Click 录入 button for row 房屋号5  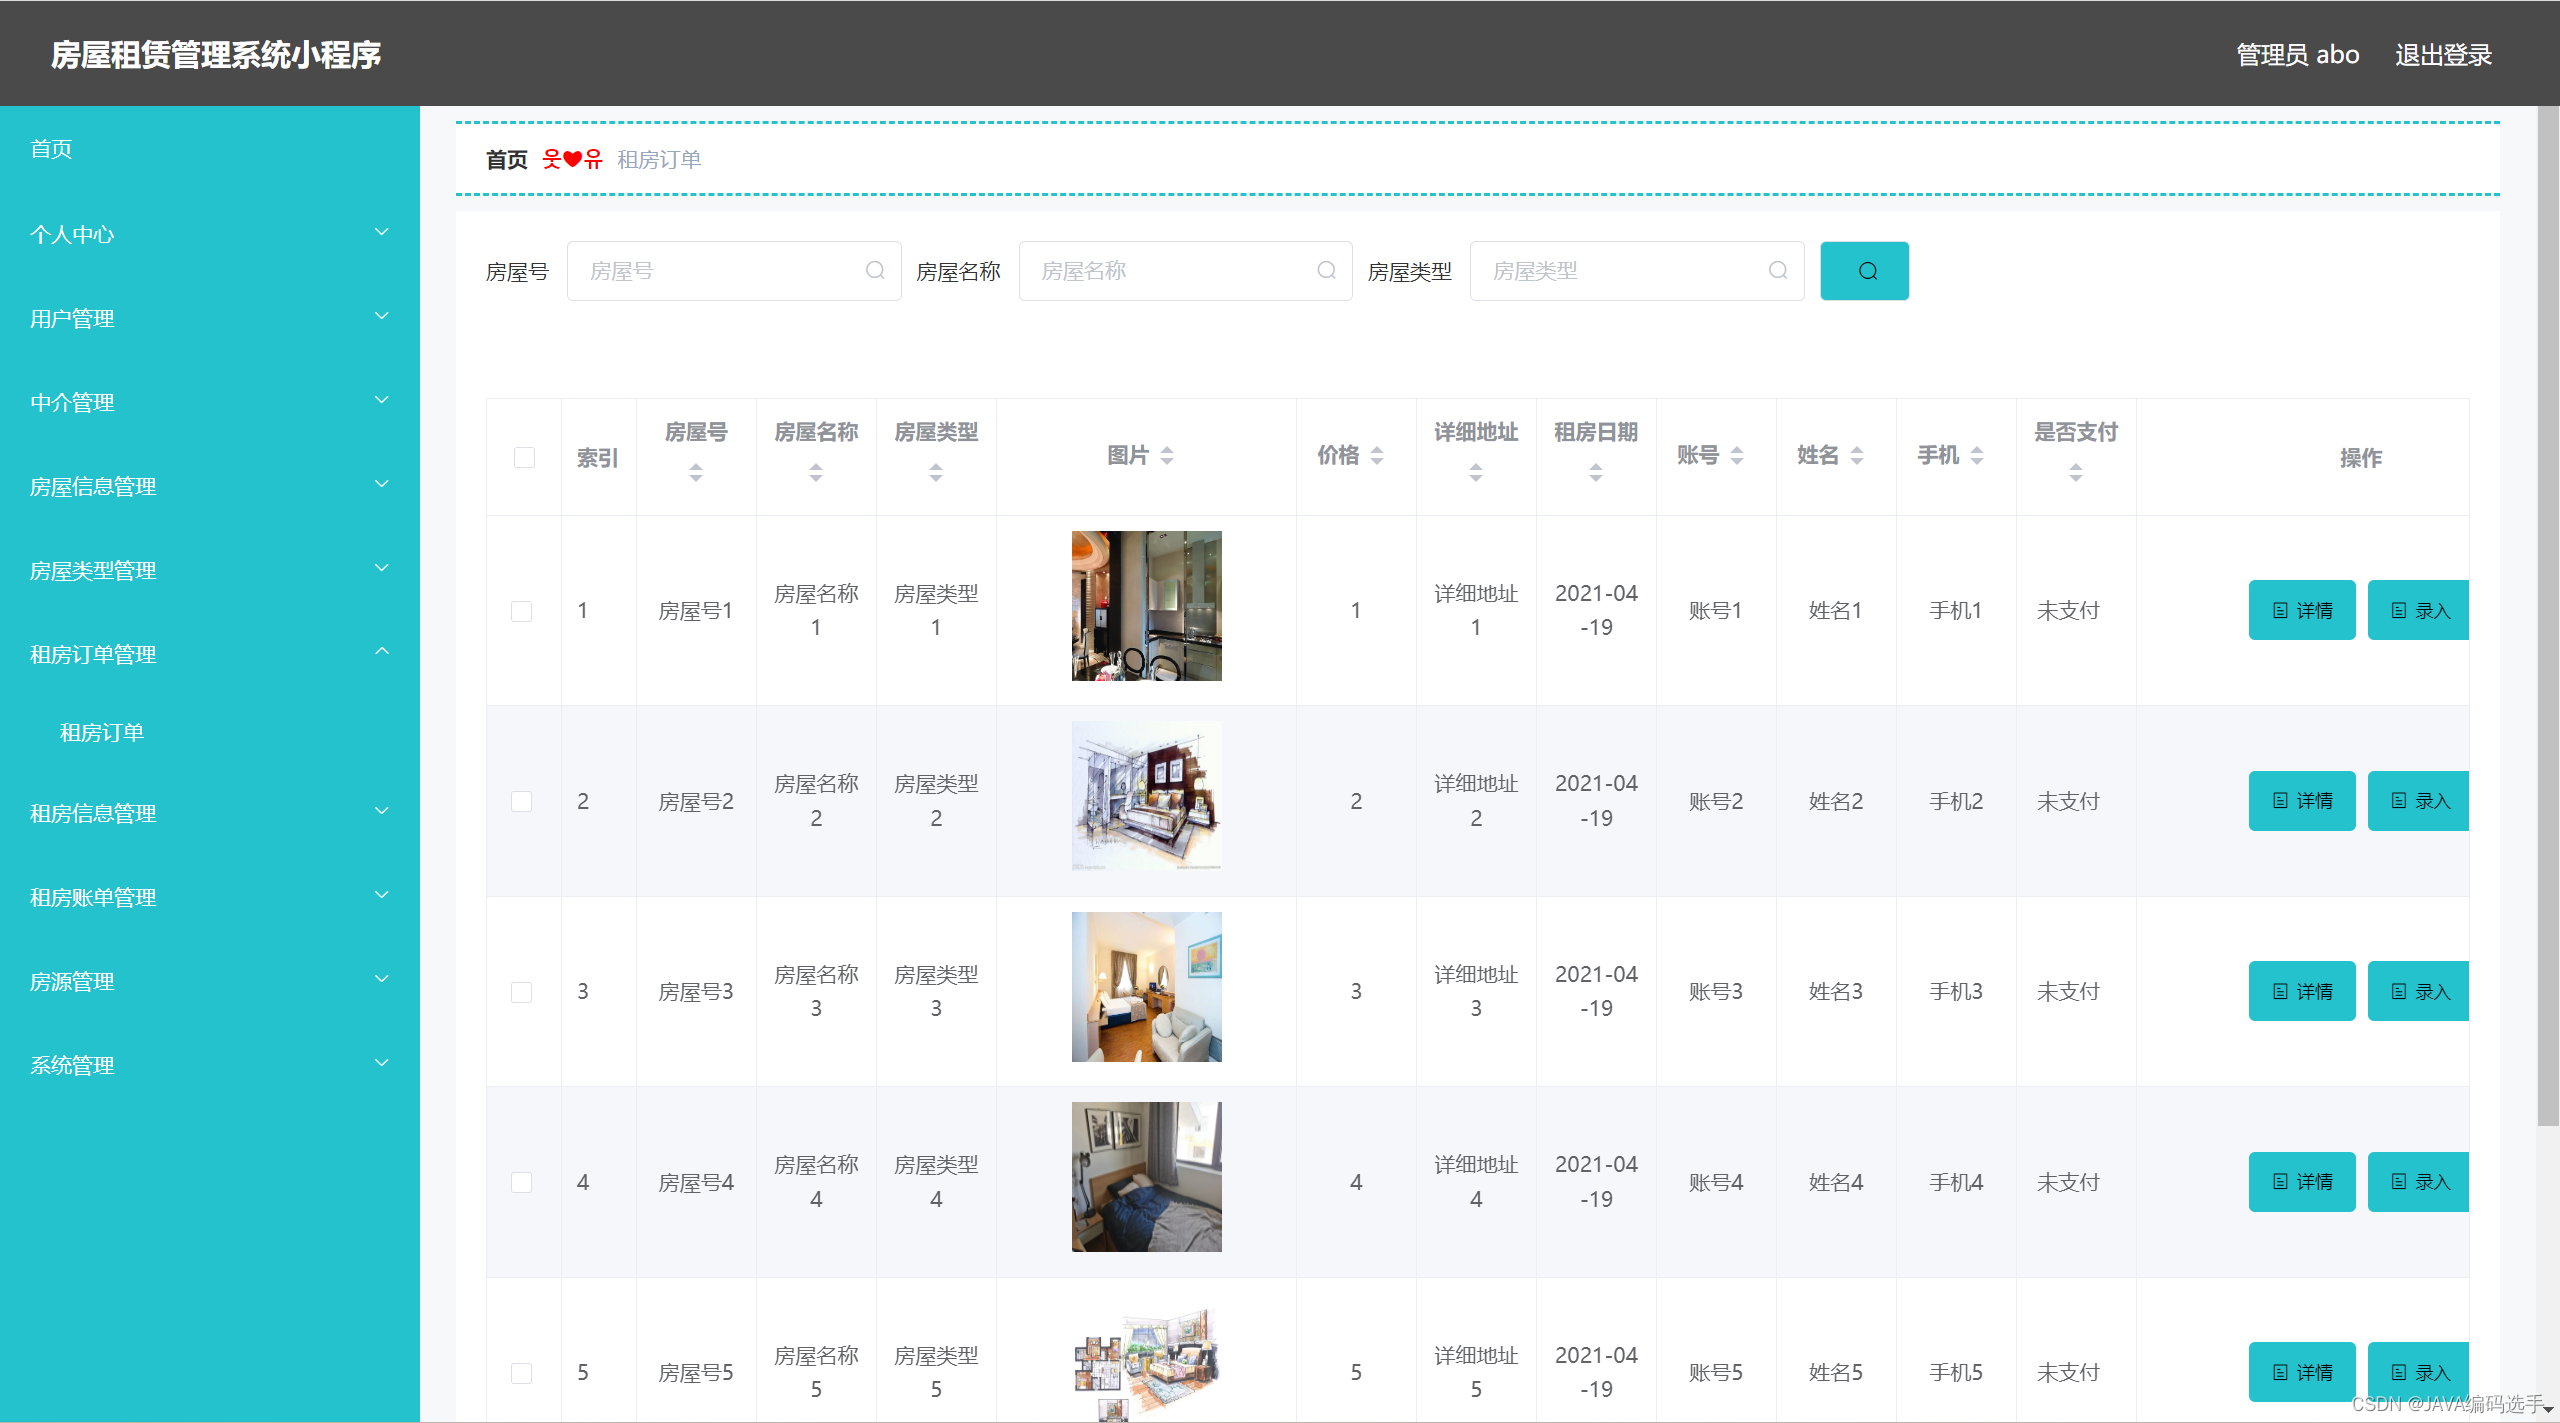pos(2418,1372)
